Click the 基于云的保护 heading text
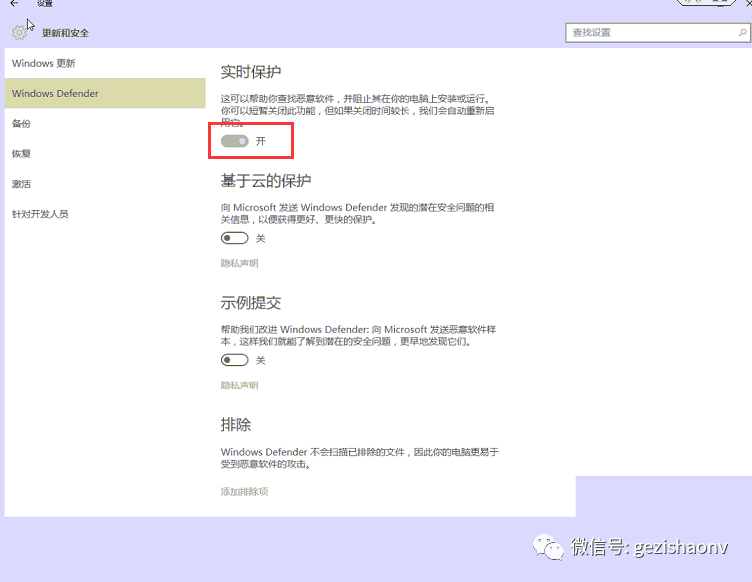 tap(266, 181)
